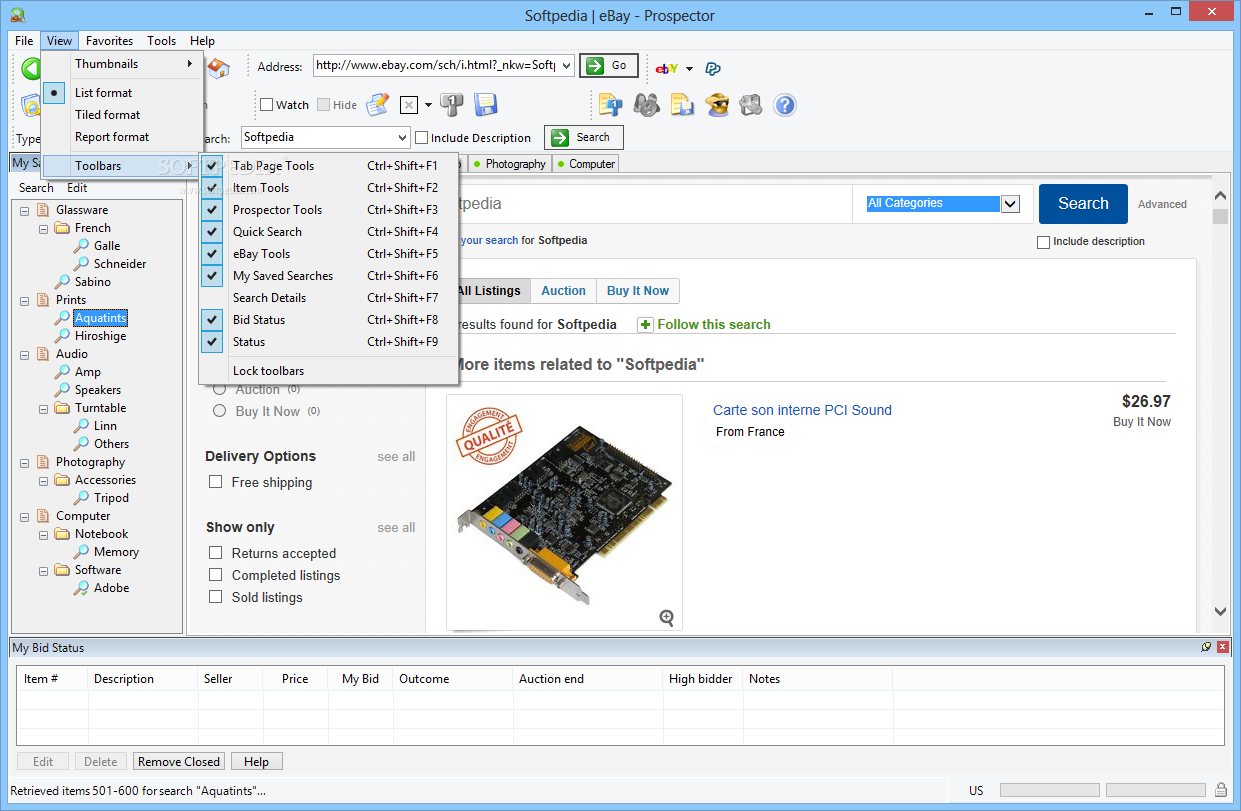Image resolution: width=1241 pixels, height=811 pixels.
Task: Open the File menu
Action: [x=24, y=41]
